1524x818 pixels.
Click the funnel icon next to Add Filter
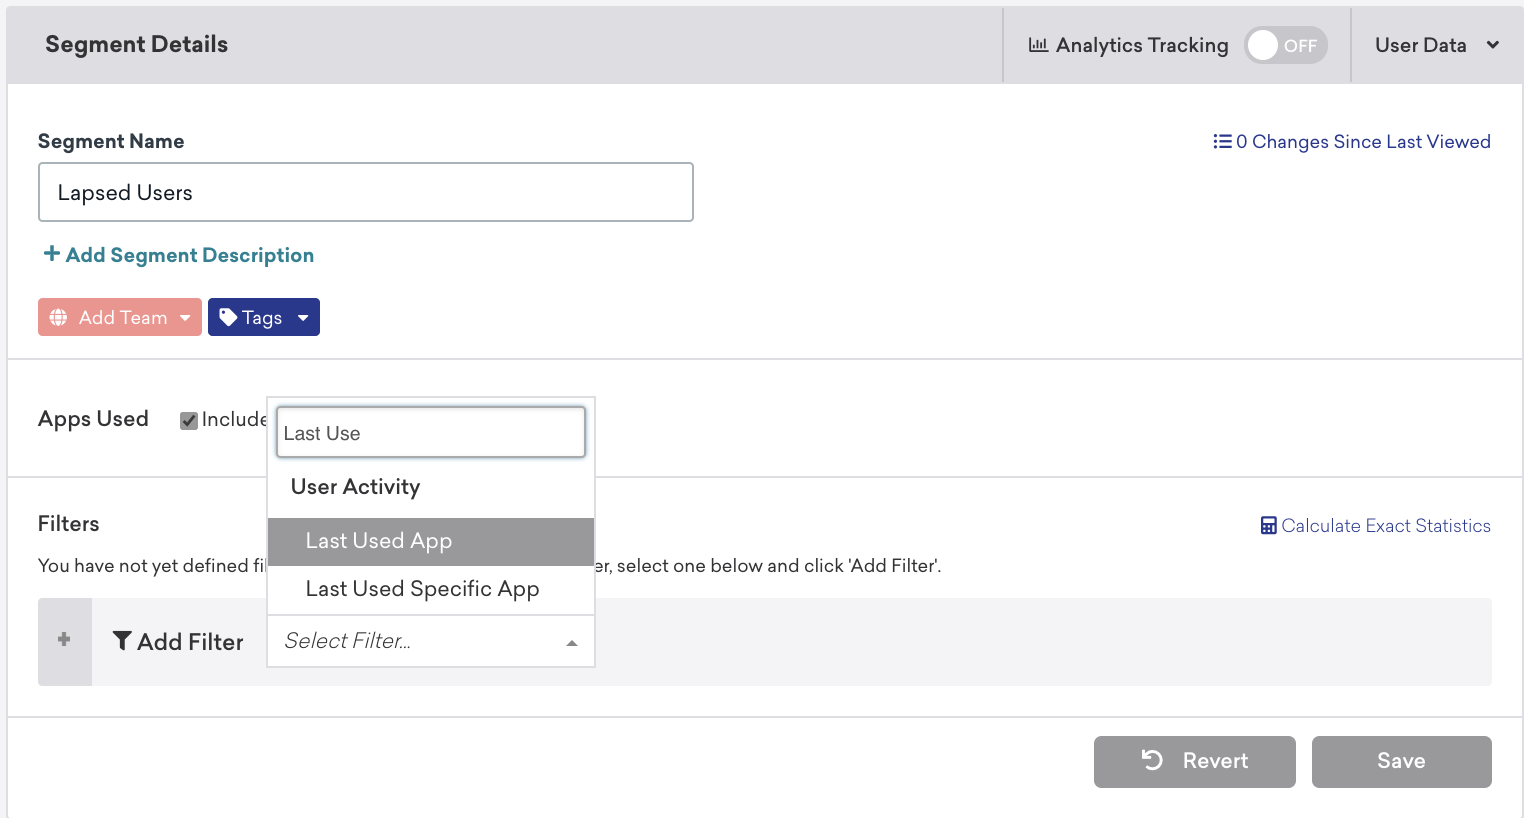(x=122, y=641)
